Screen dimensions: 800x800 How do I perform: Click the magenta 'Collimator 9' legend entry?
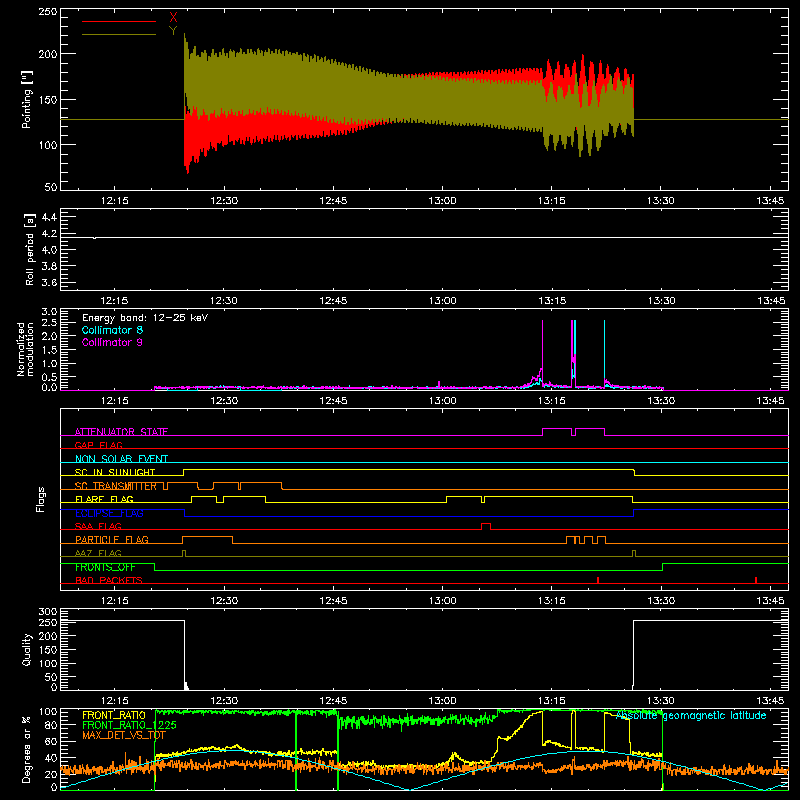[x=112, y=342]
